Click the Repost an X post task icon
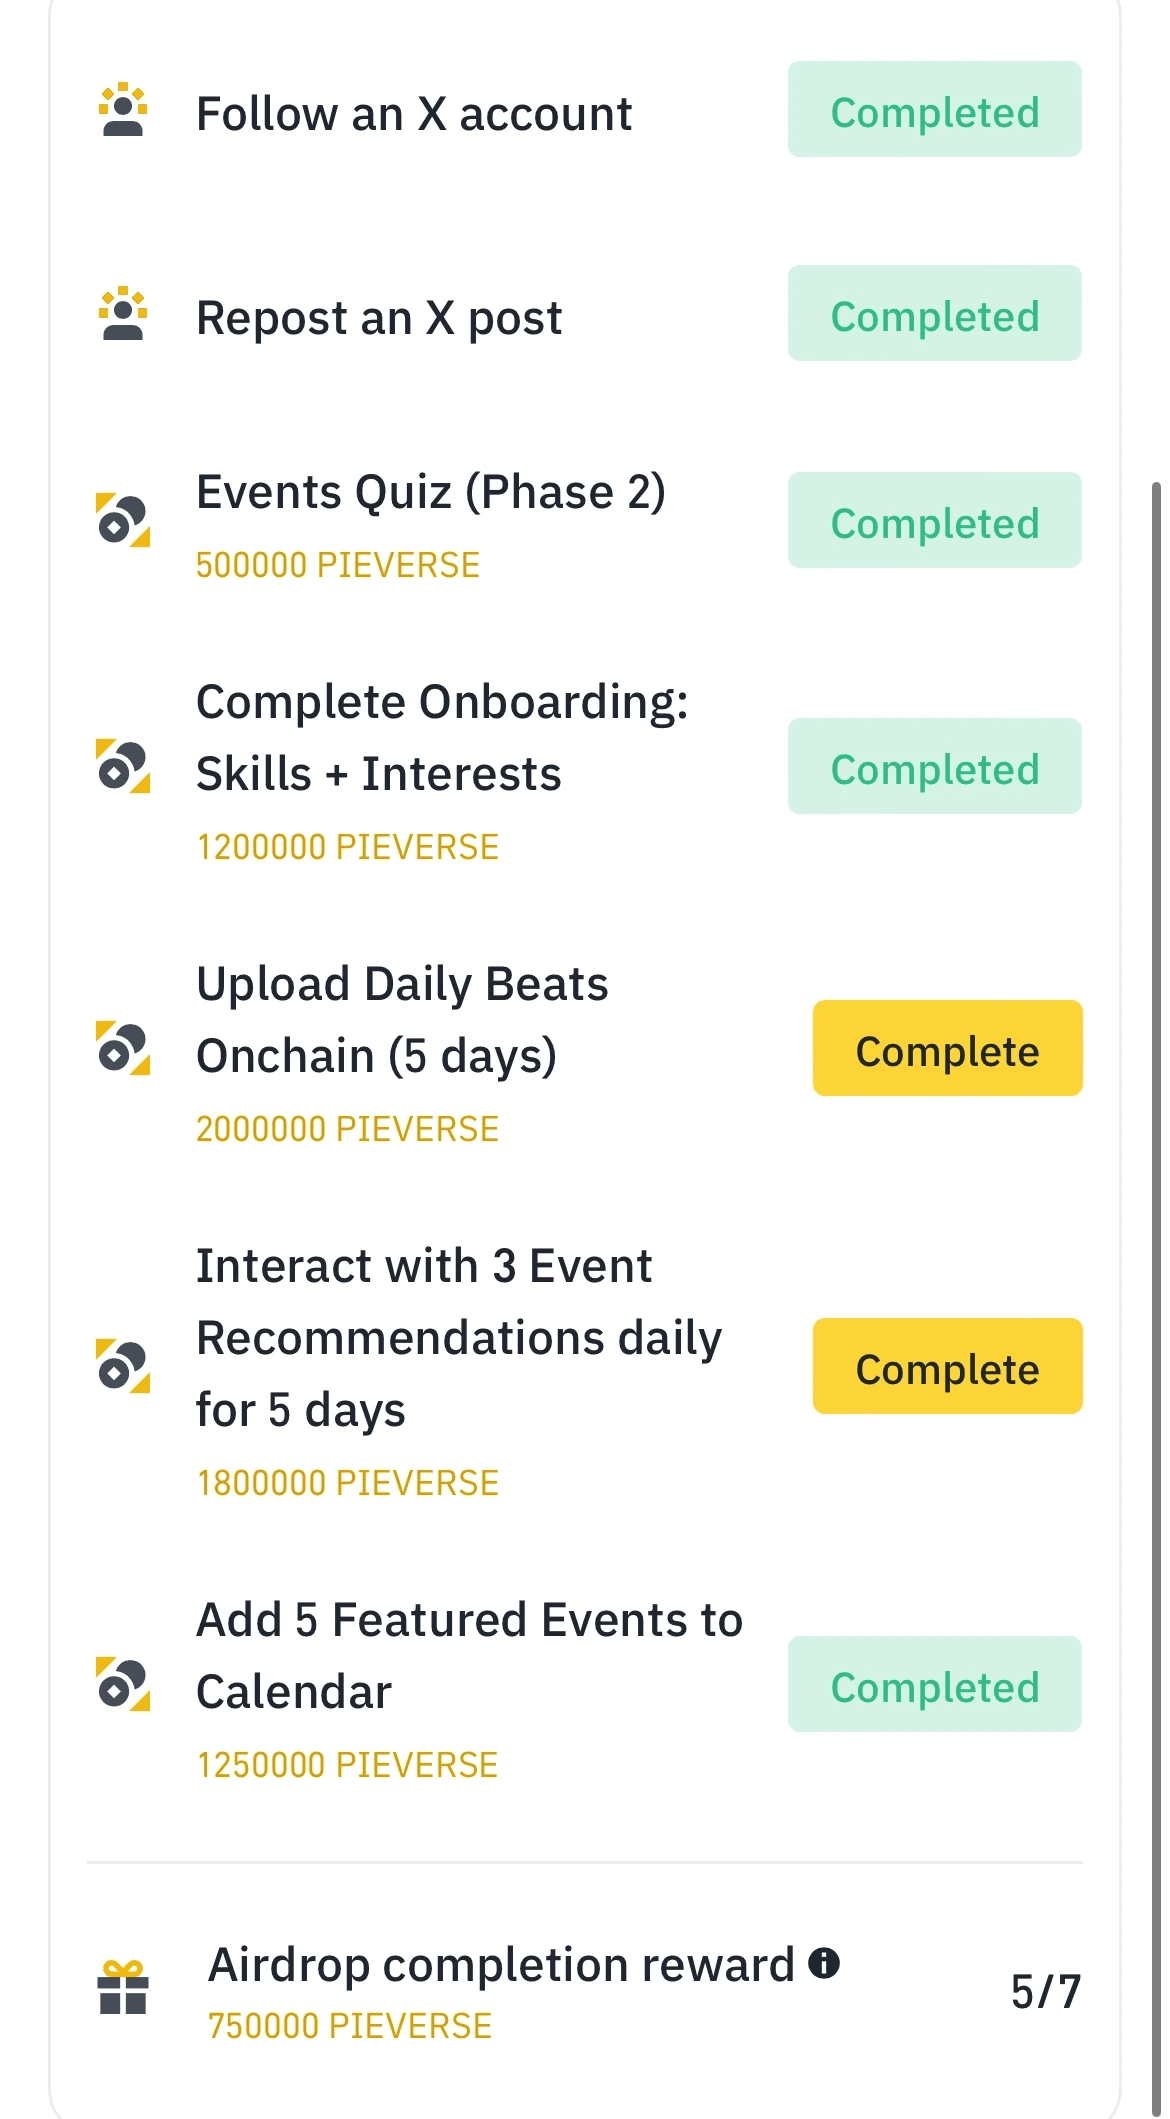This screenshot has width=1170, height=2119. tap(123, 314)
